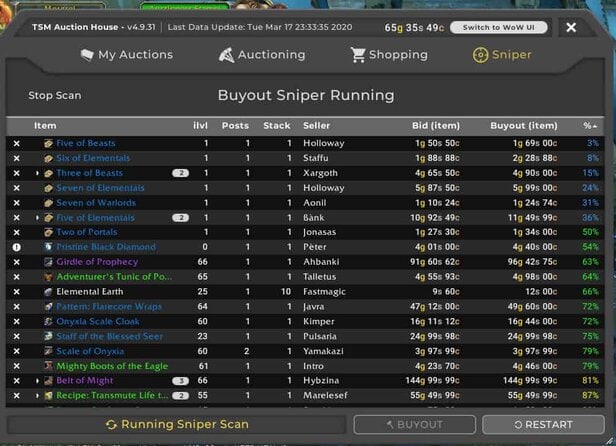
Task: Remove the Belt of Might row with X
Action: (16, 381)
